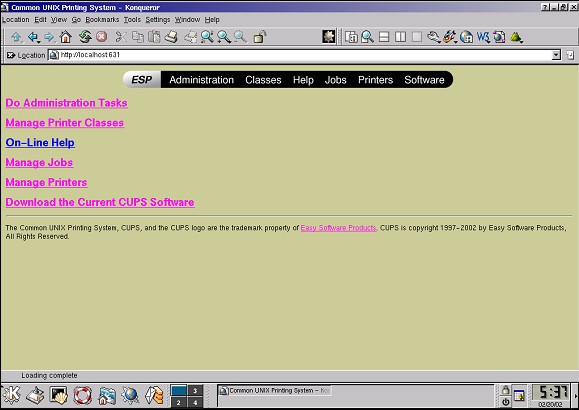Print the page with the printer icon
The height and width of the screenshot is (410, 579).
(x=171, y=37)
